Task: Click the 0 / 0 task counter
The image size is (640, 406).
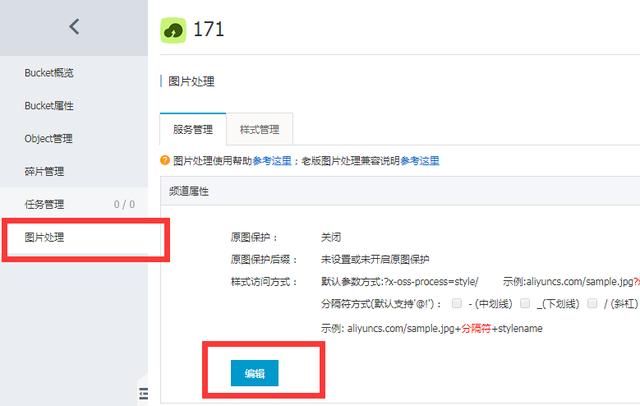Action: pos(124,204)
